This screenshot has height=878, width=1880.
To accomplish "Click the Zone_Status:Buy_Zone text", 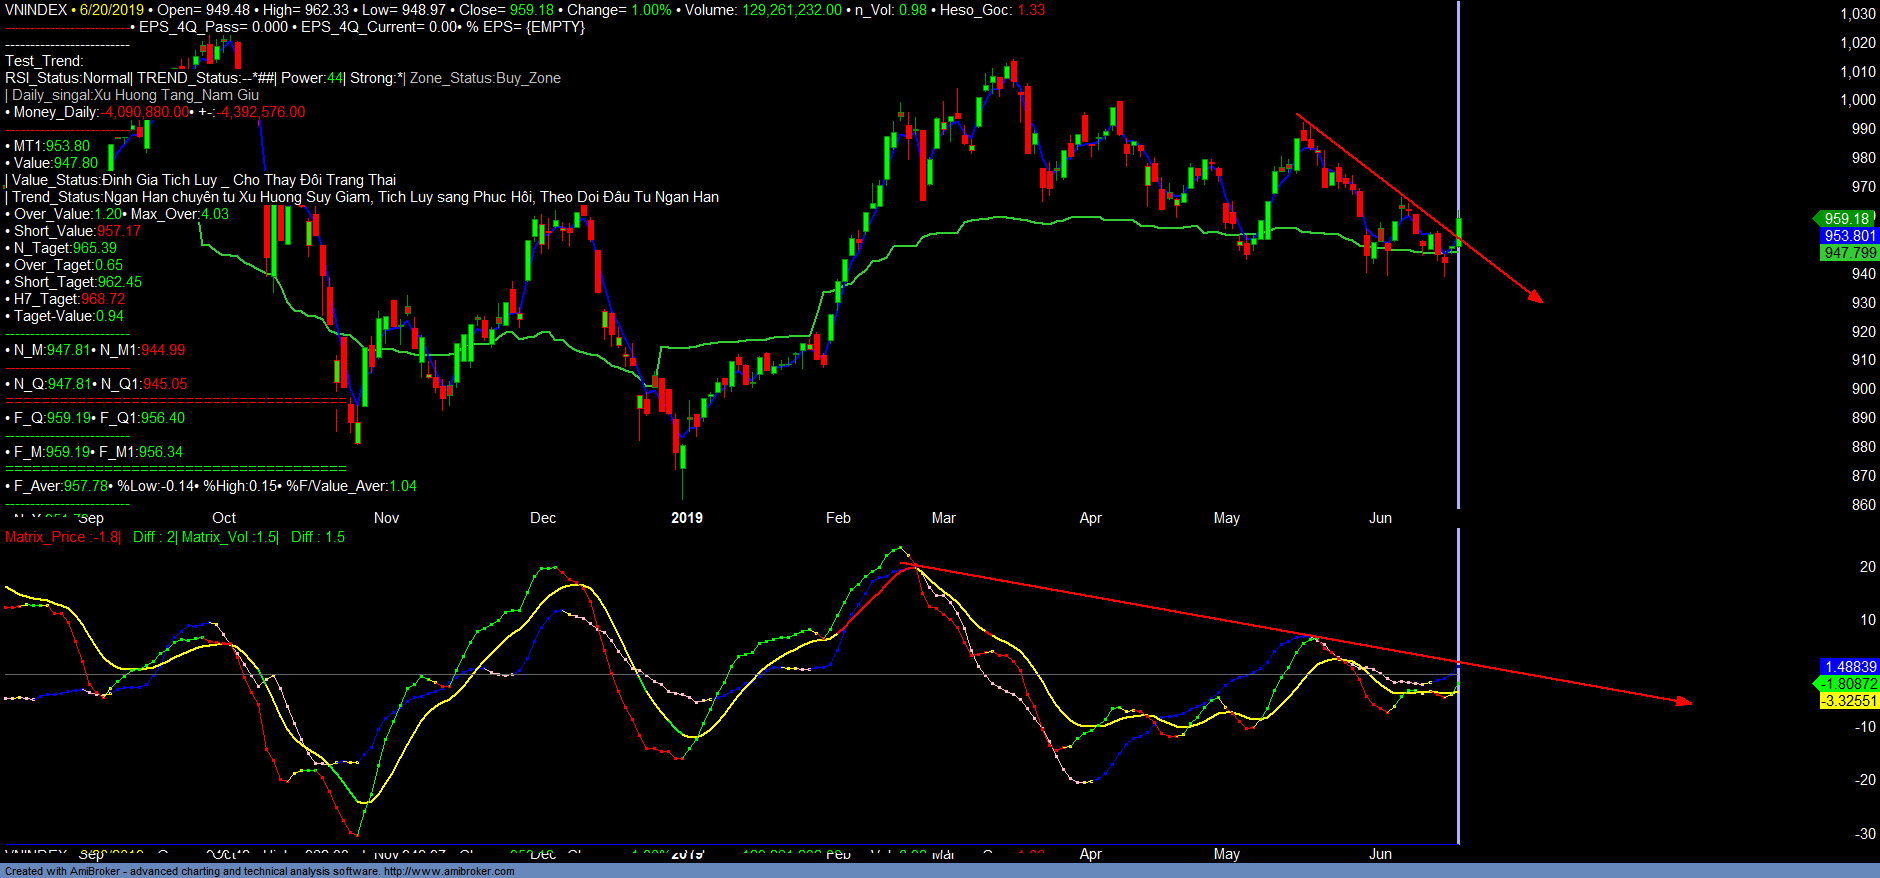I will point(485,78).
